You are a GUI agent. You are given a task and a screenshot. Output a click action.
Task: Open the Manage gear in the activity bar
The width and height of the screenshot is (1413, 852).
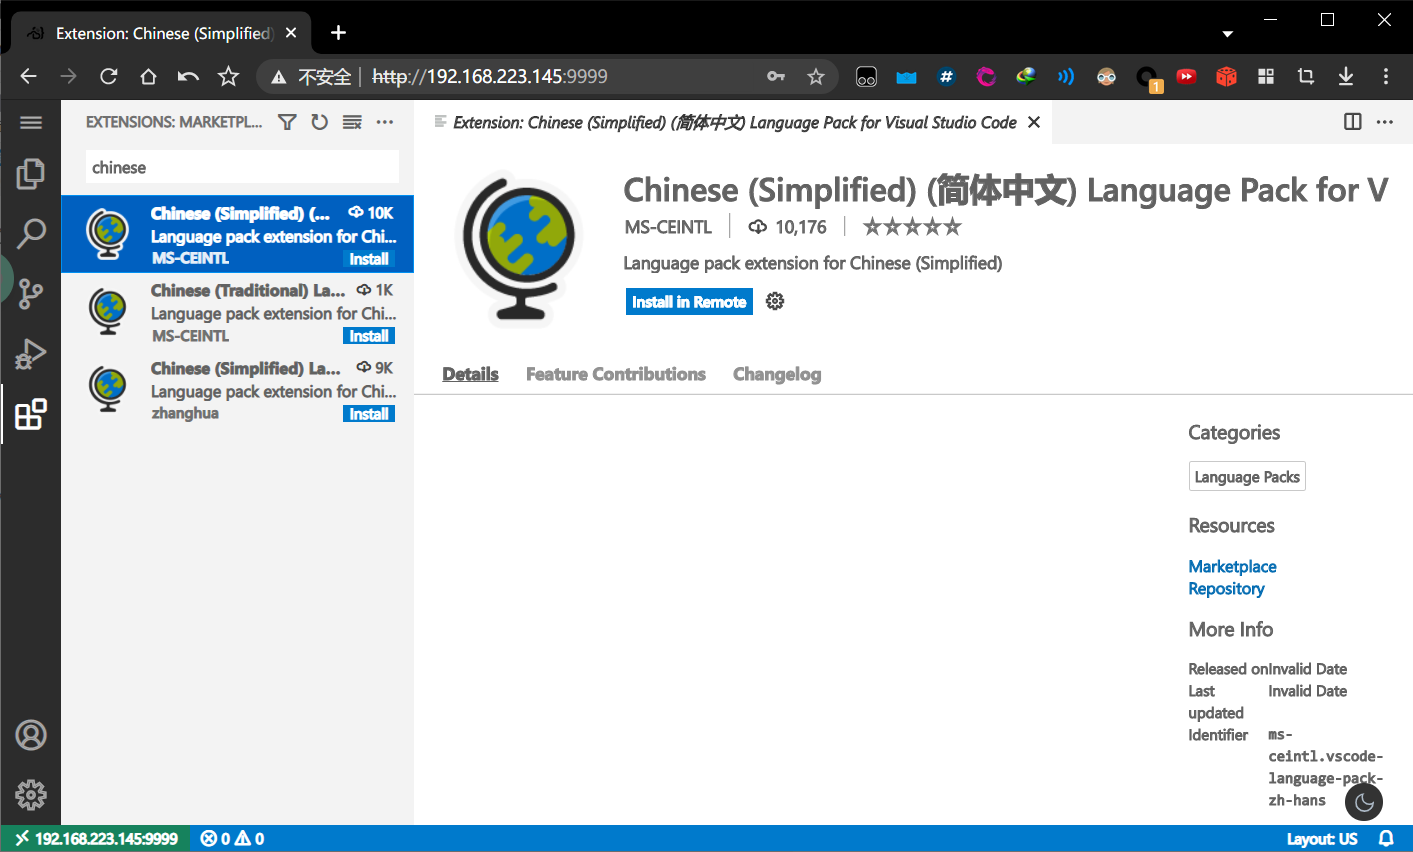31,795
